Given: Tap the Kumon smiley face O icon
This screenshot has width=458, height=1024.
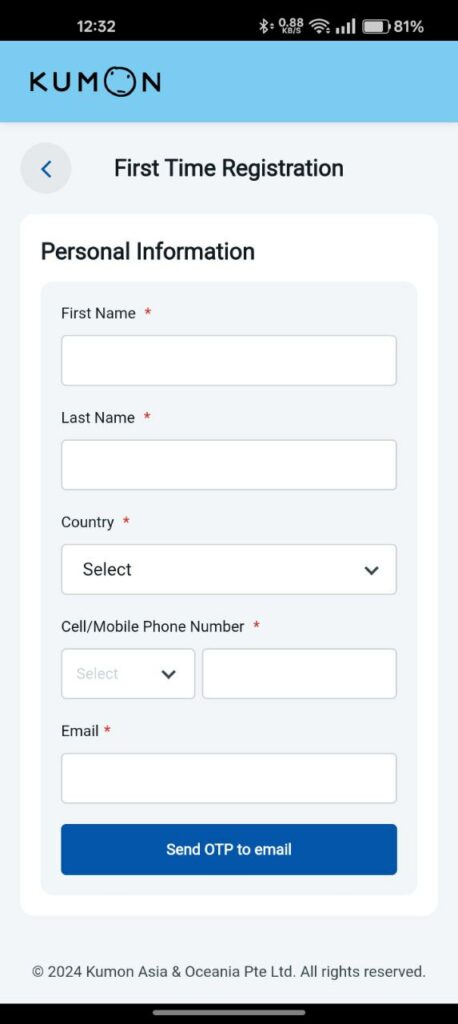Looking at the screenshot, I should tap(118, 82).
